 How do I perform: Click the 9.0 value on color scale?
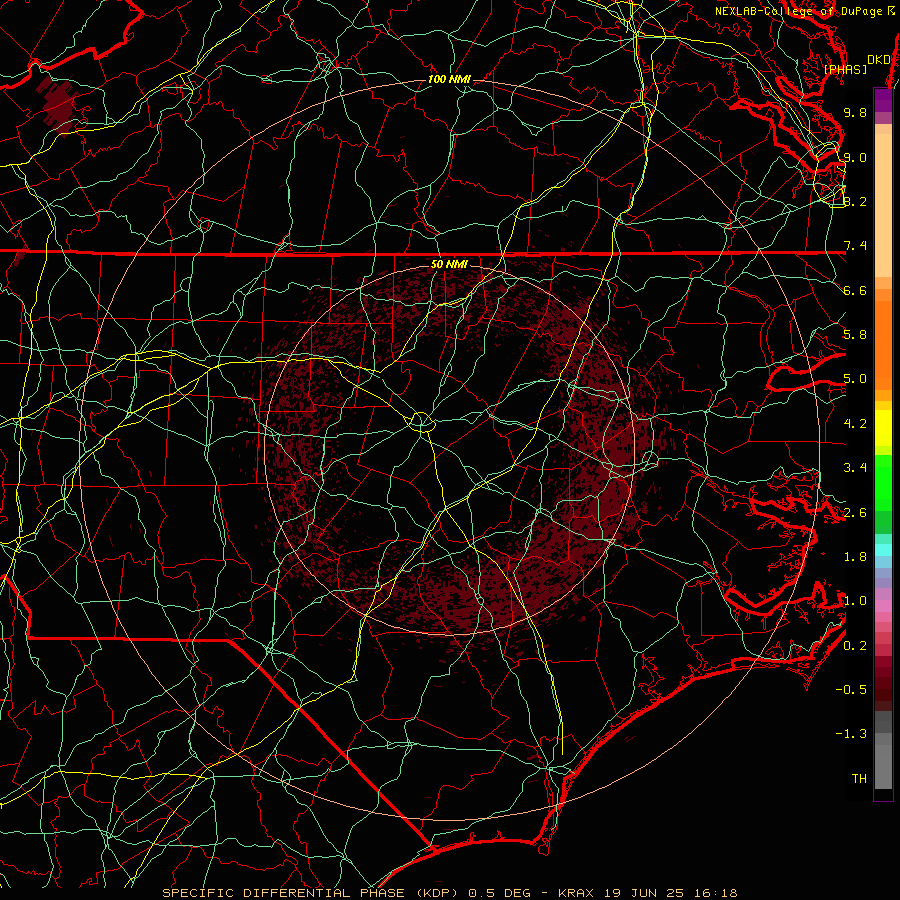tap(855, 157)
